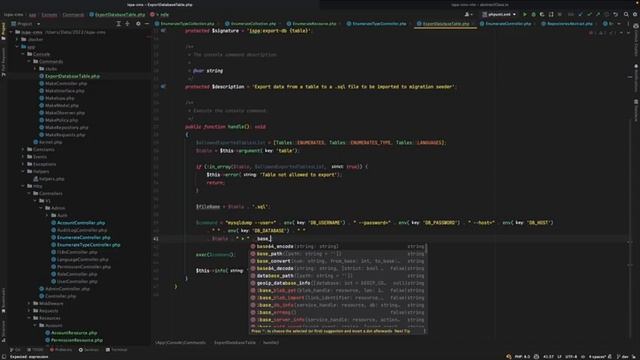The height and width of the screenshot is (360, 640).
Task: Open Bookmarks tool window on left stripe
Action: coord(4,300)
